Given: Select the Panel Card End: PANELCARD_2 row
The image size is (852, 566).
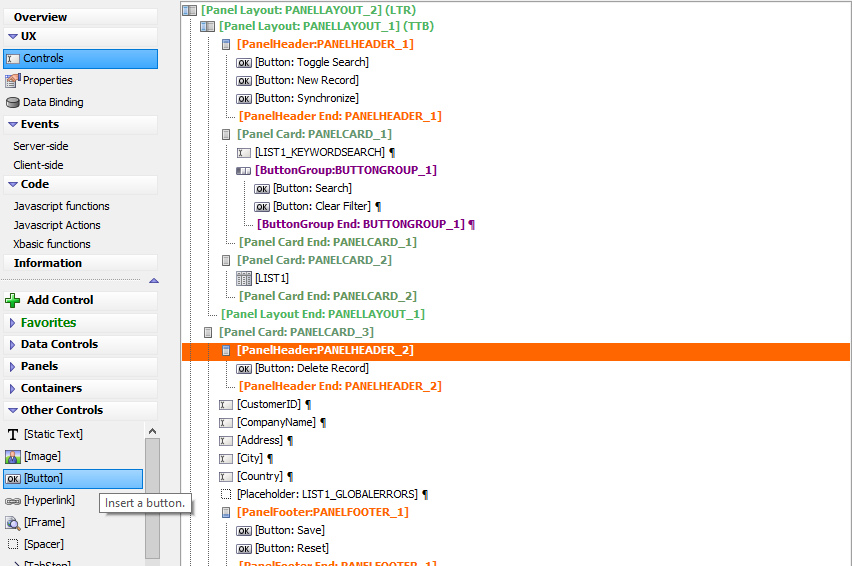Looking at the screenshot, I should pyautogui.click(x=328, y=296).
